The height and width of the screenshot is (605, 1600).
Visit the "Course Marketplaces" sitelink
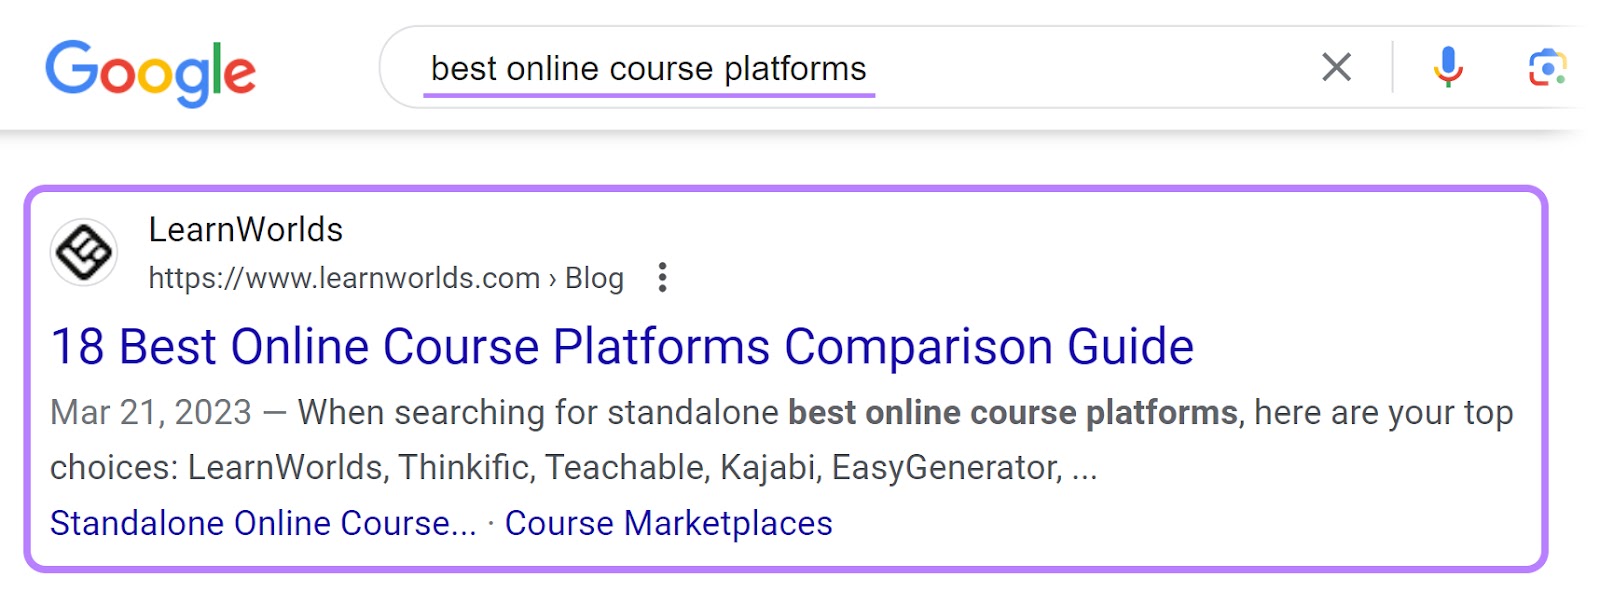coord(667,522)
